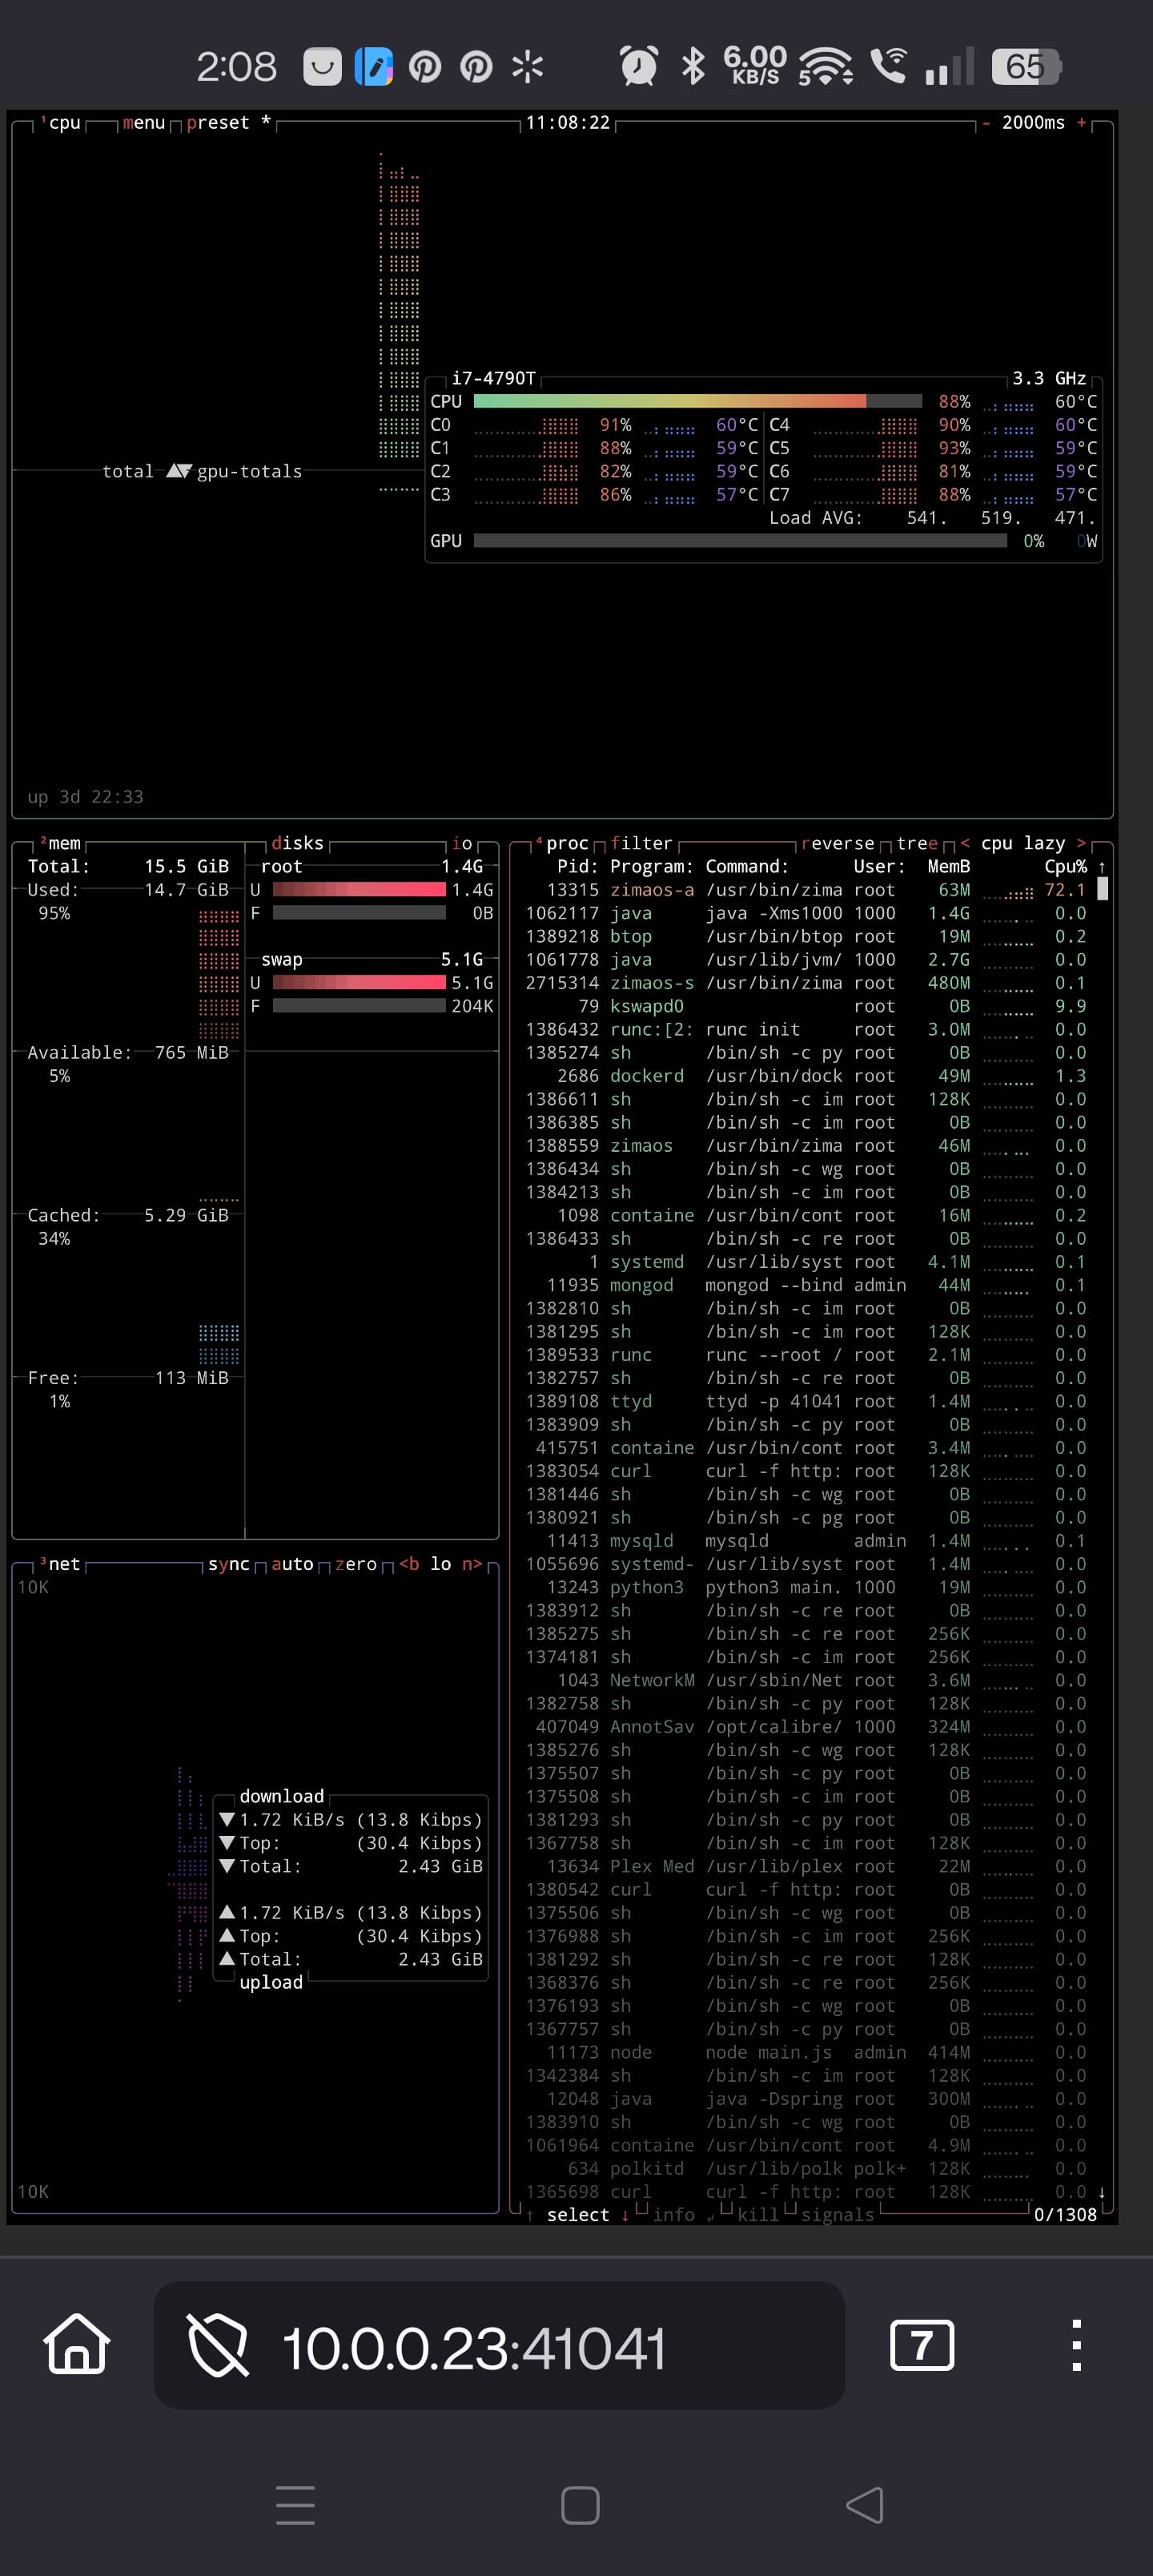Image resolution: width=1153 pixels, height=2576 pixels.
Task: Click 'n>' to switch to next network interface
Action: (472, 1564)
